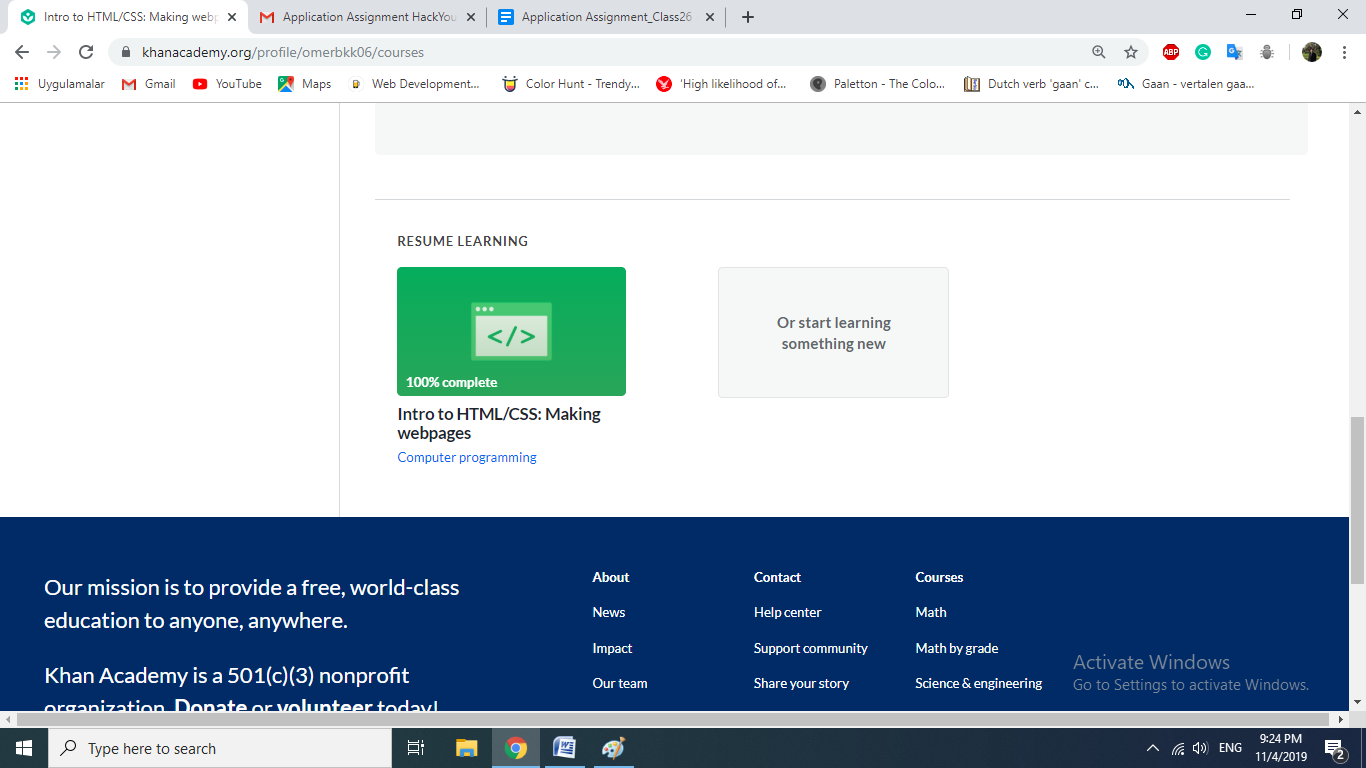Open the Grammarly extension icon

pyautogui.click(x=1203, y=52)
